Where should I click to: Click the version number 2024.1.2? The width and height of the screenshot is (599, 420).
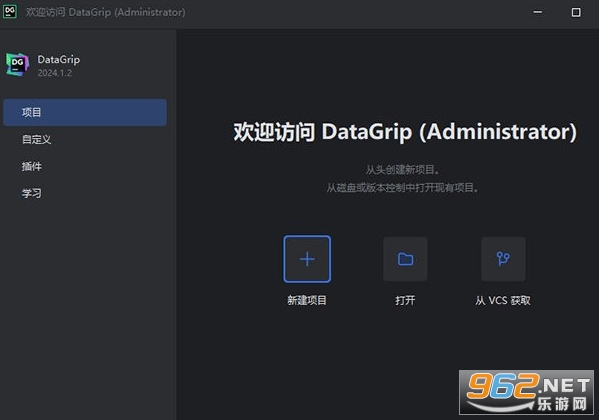click(55, 73)
